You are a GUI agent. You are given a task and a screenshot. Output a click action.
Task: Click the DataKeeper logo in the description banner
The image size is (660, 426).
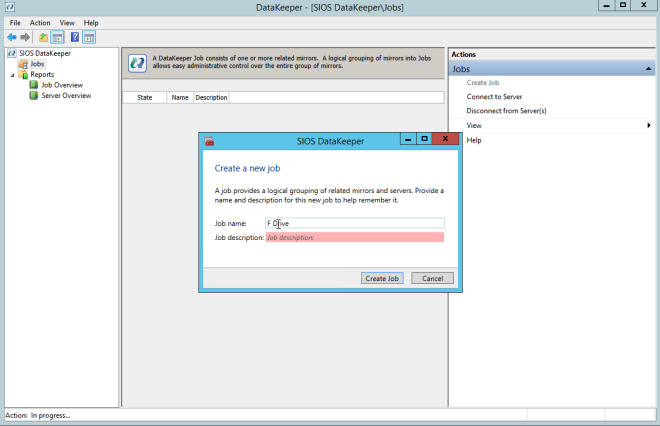(x=137, y=63)
